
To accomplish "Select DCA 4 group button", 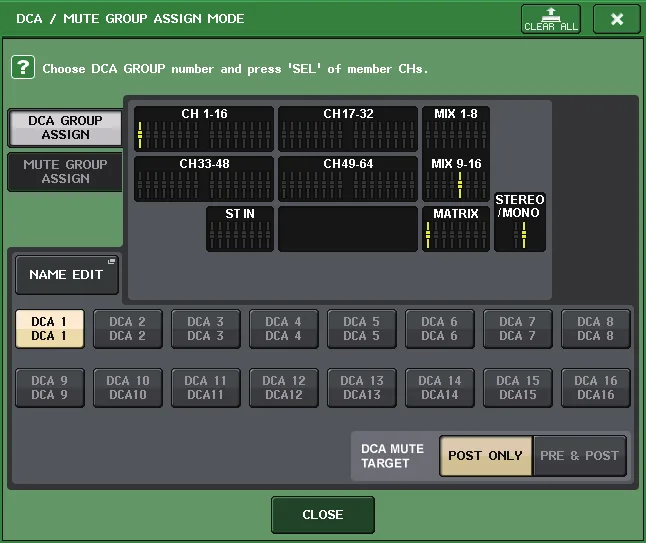I will [283, 329].
